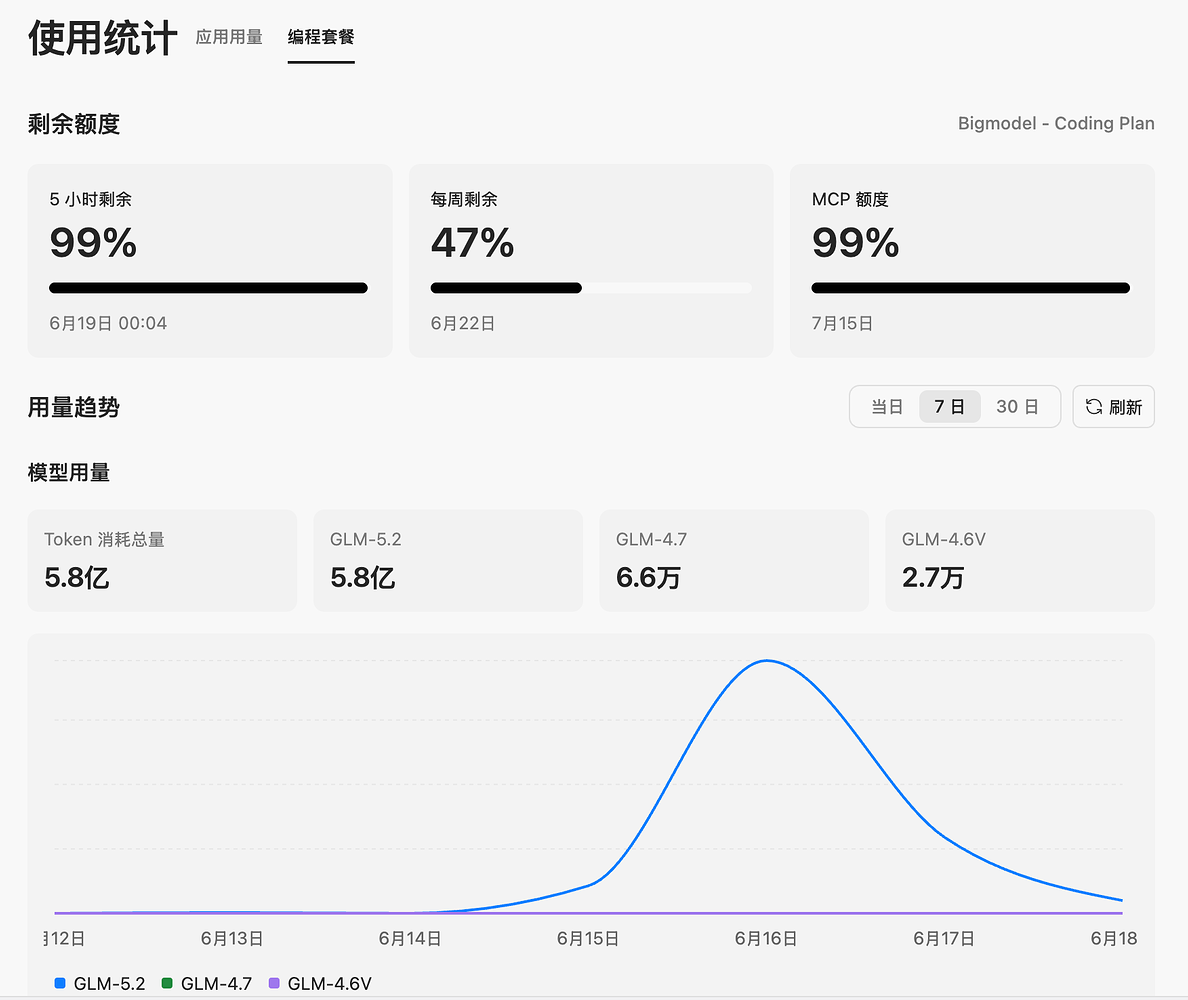Viewport: 1188px width, 1000px height.
Task: Open the GLM-4.7 usage card
Action: click(733, 561)
